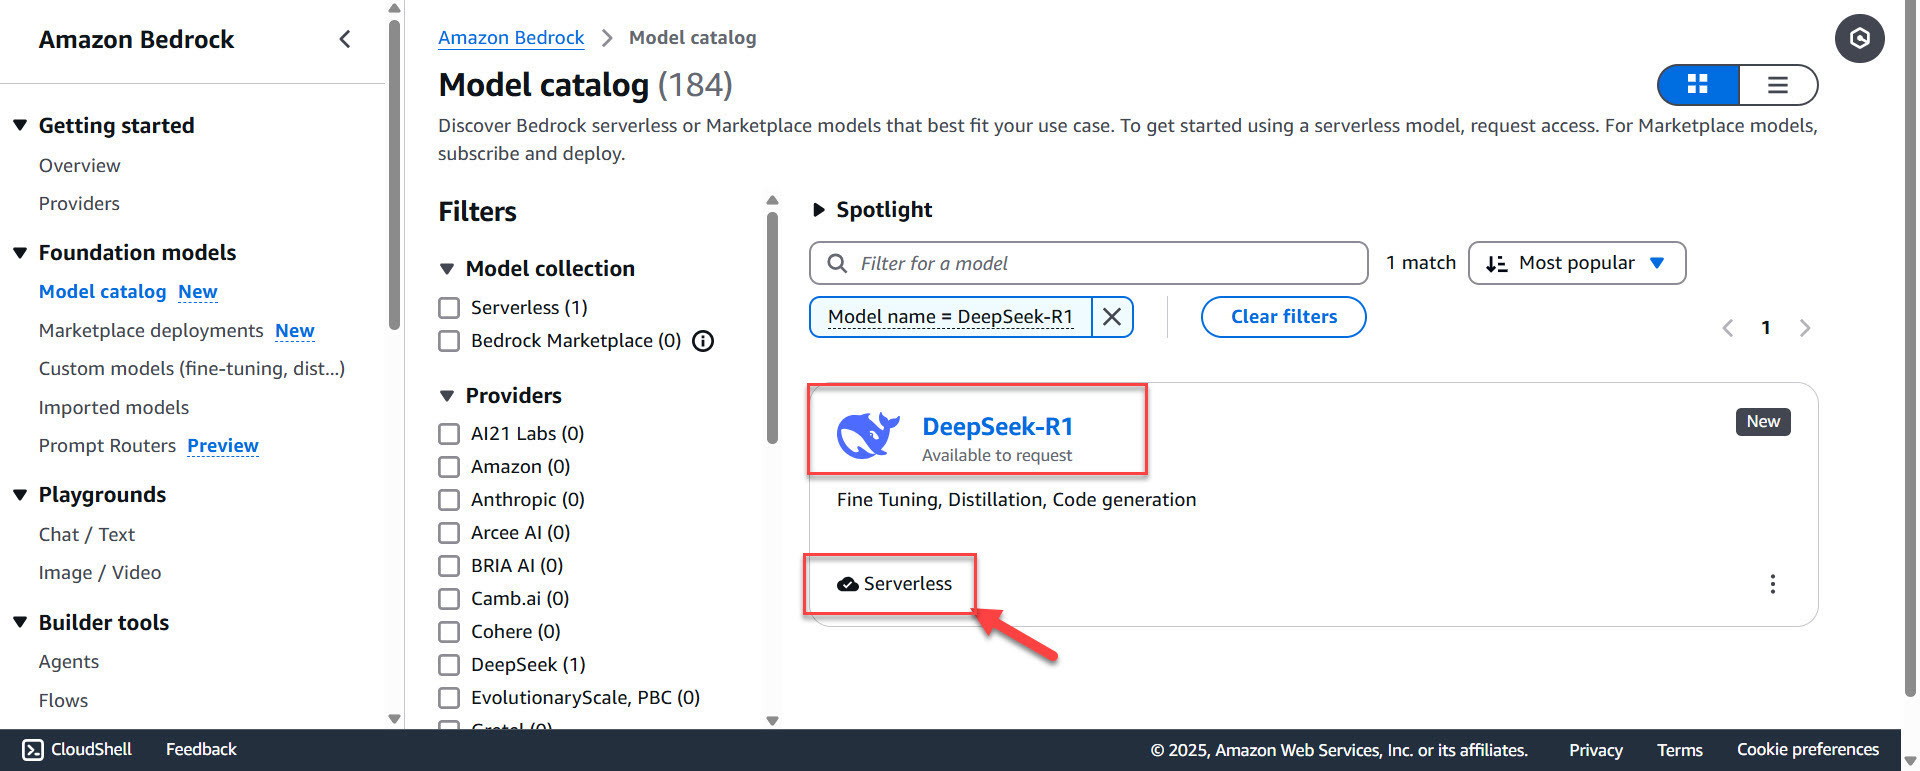Open Prompt Routers in the sidebar

click(107, 446)
